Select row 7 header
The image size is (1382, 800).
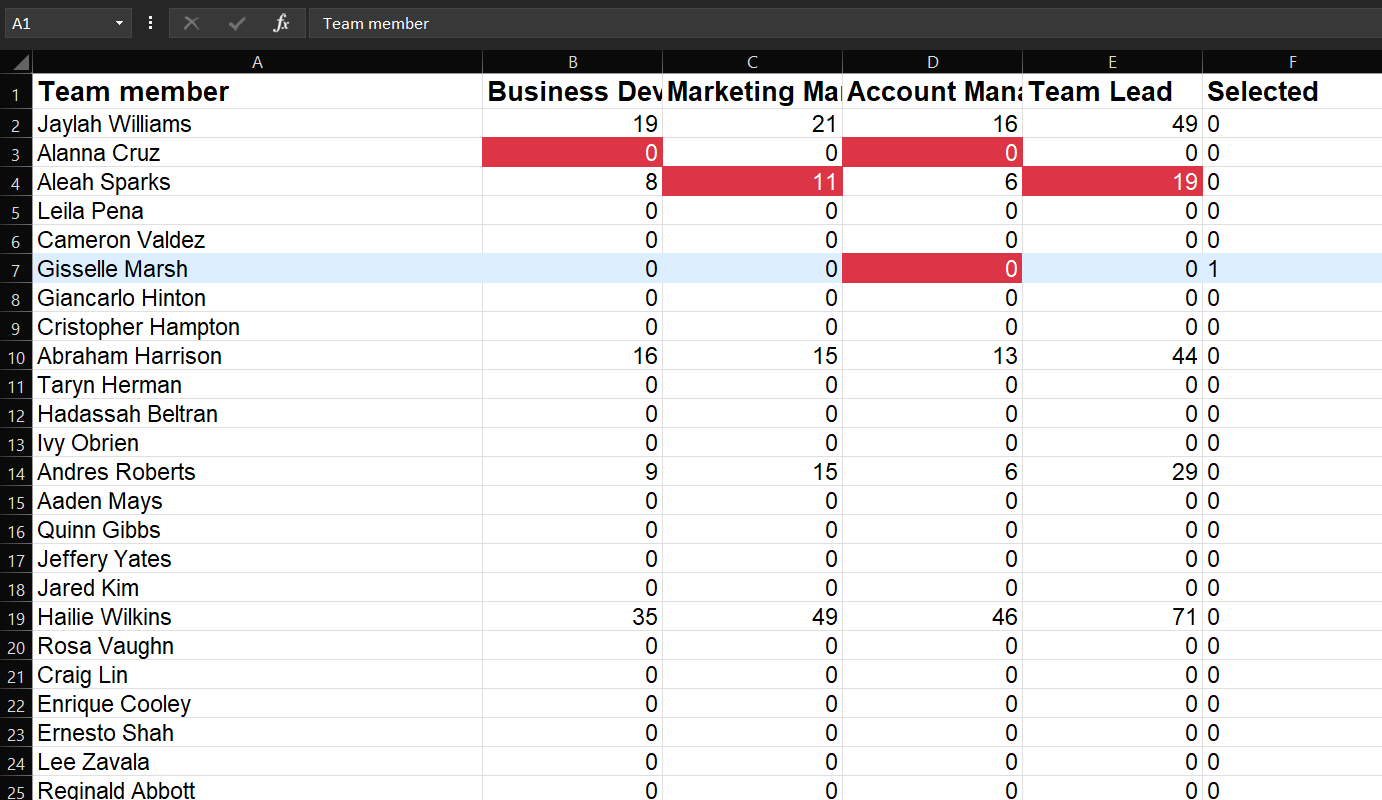click(x=16, y=269)
